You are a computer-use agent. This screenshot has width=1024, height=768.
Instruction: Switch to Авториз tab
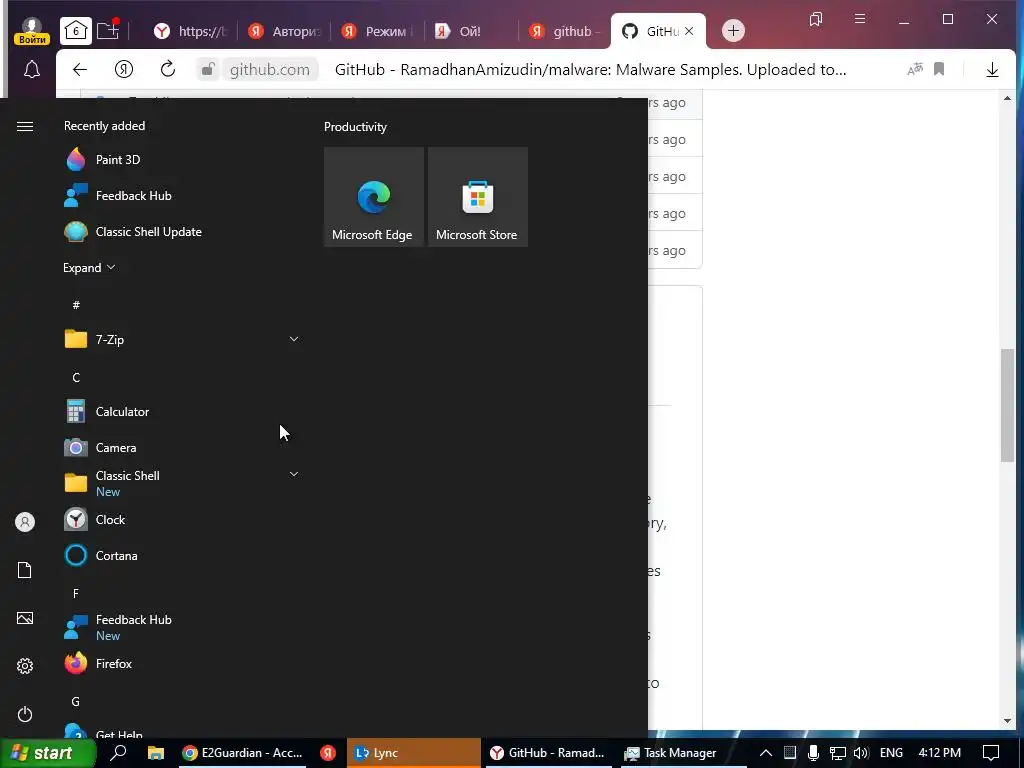pos(285,31)
